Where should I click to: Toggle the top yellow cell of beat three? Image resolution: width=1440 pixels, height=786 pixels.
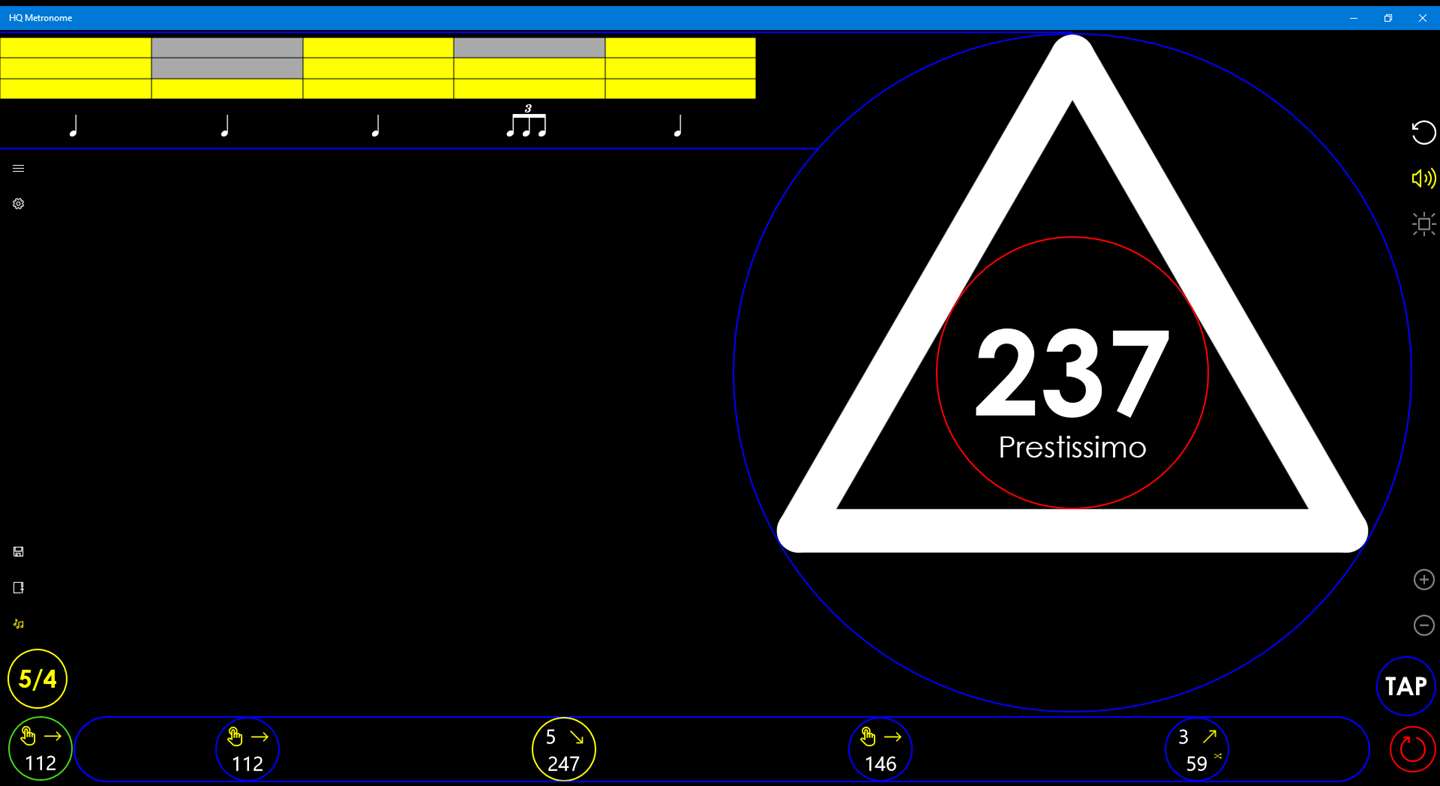(378, 48)
